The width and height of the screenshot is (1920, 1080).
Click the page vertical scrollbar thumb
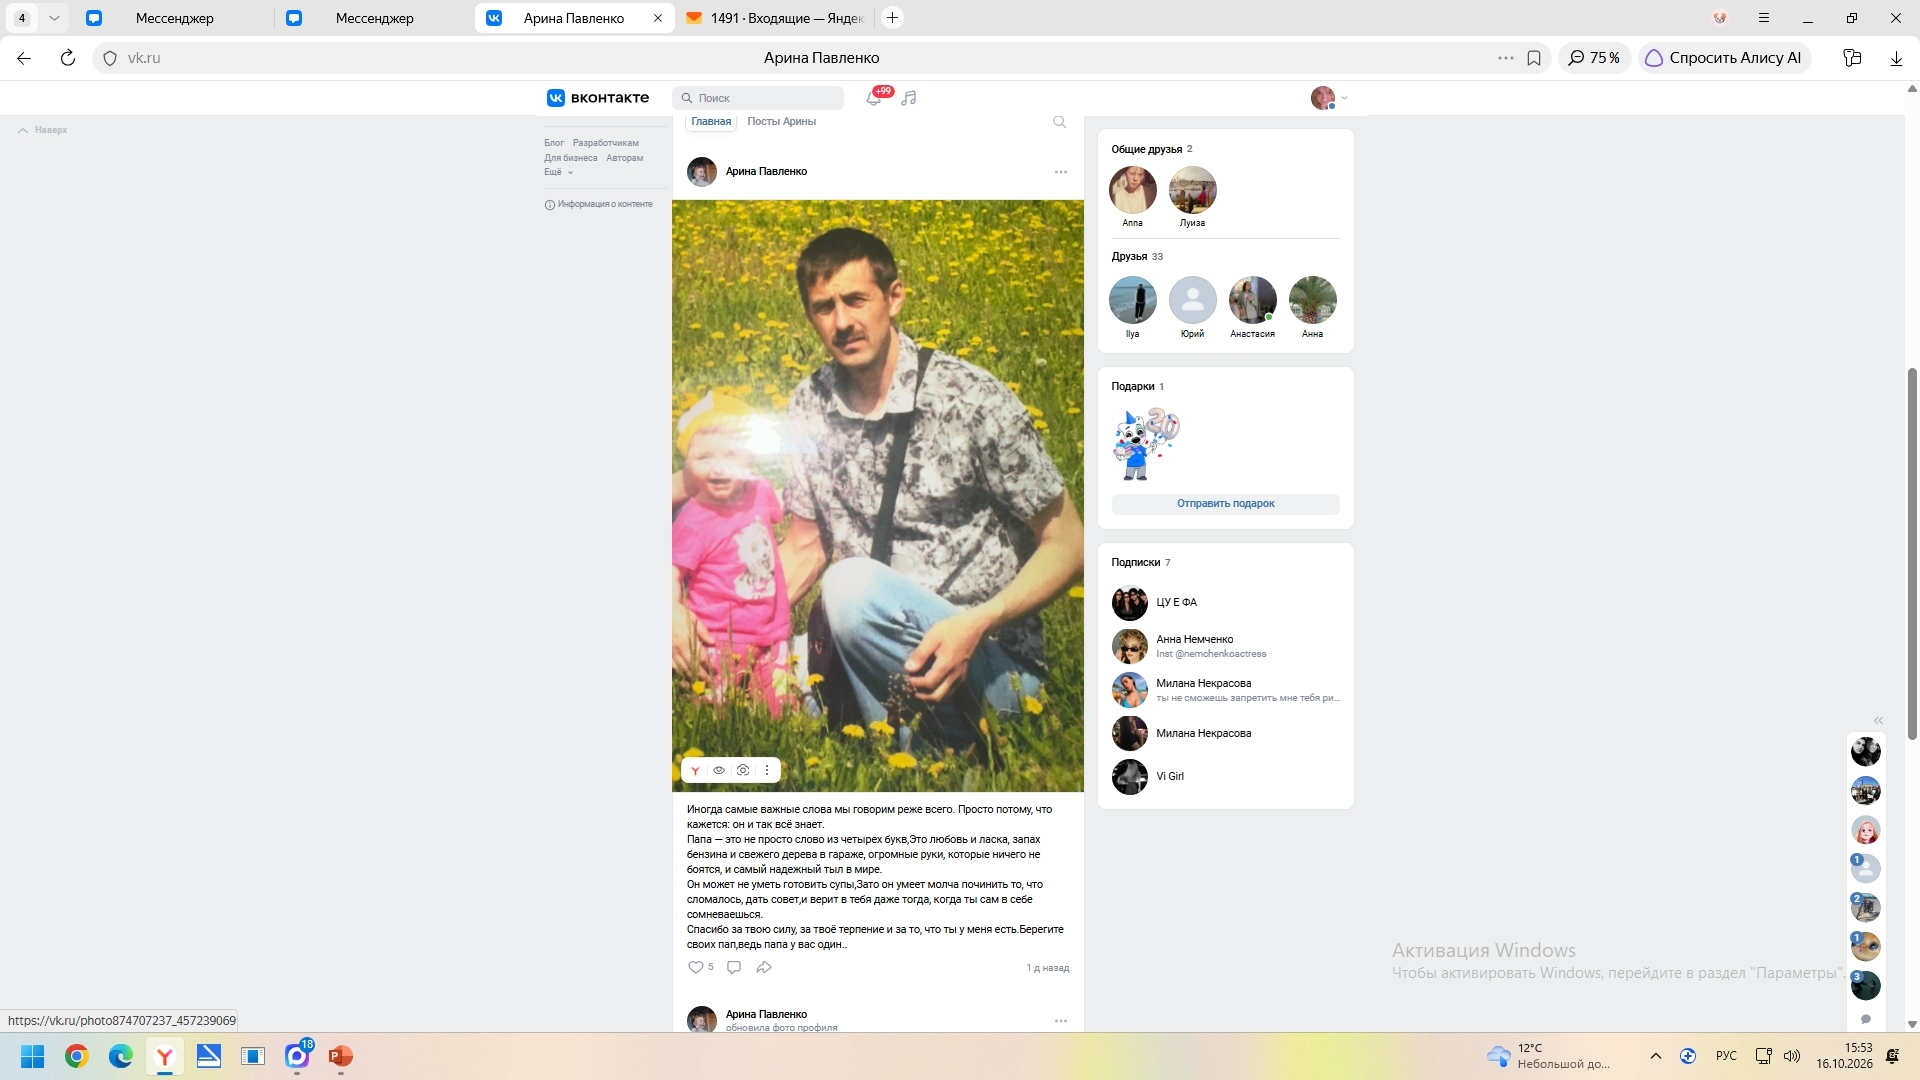click(x=1912, y=554)
